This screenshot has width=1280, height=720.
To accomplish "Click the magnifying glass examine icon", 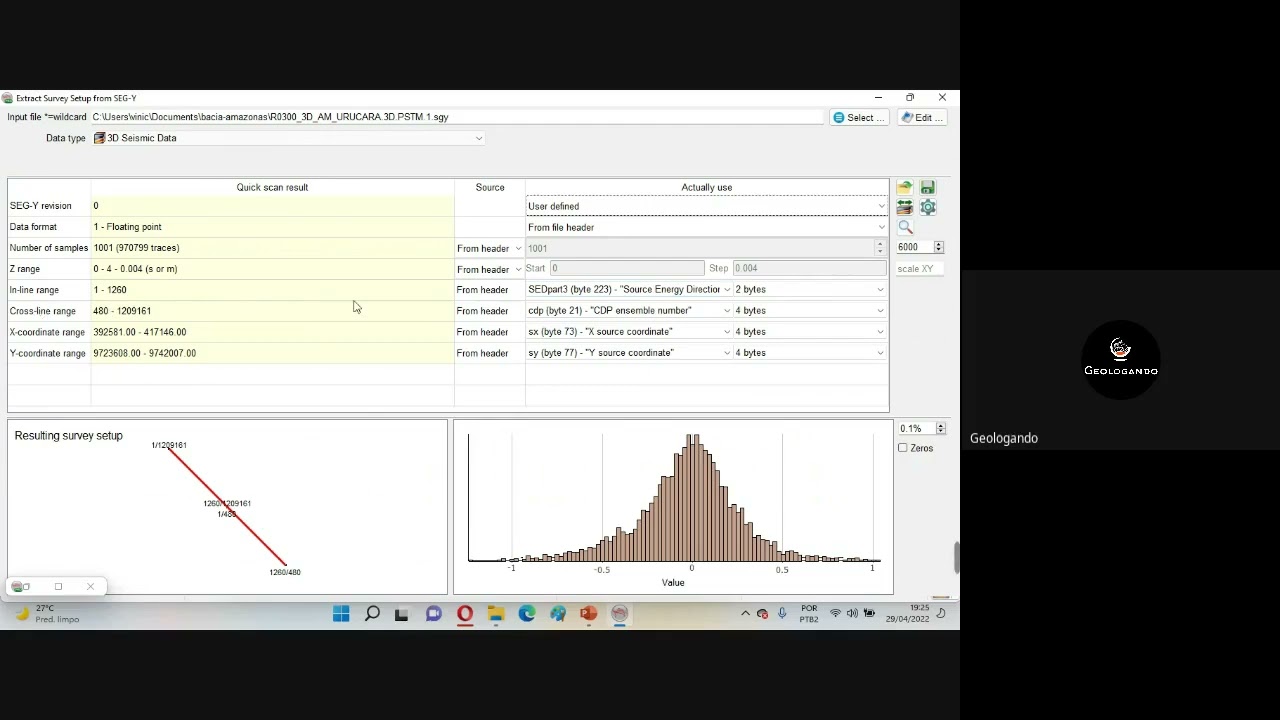I will pyautogui.click(x=905, y=227).
